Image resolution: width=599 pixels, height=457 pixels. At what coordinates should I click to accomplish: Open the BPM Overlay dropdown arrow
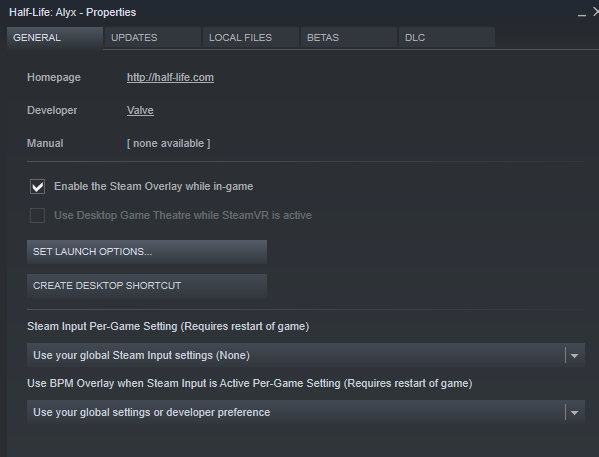click(574, 413)
